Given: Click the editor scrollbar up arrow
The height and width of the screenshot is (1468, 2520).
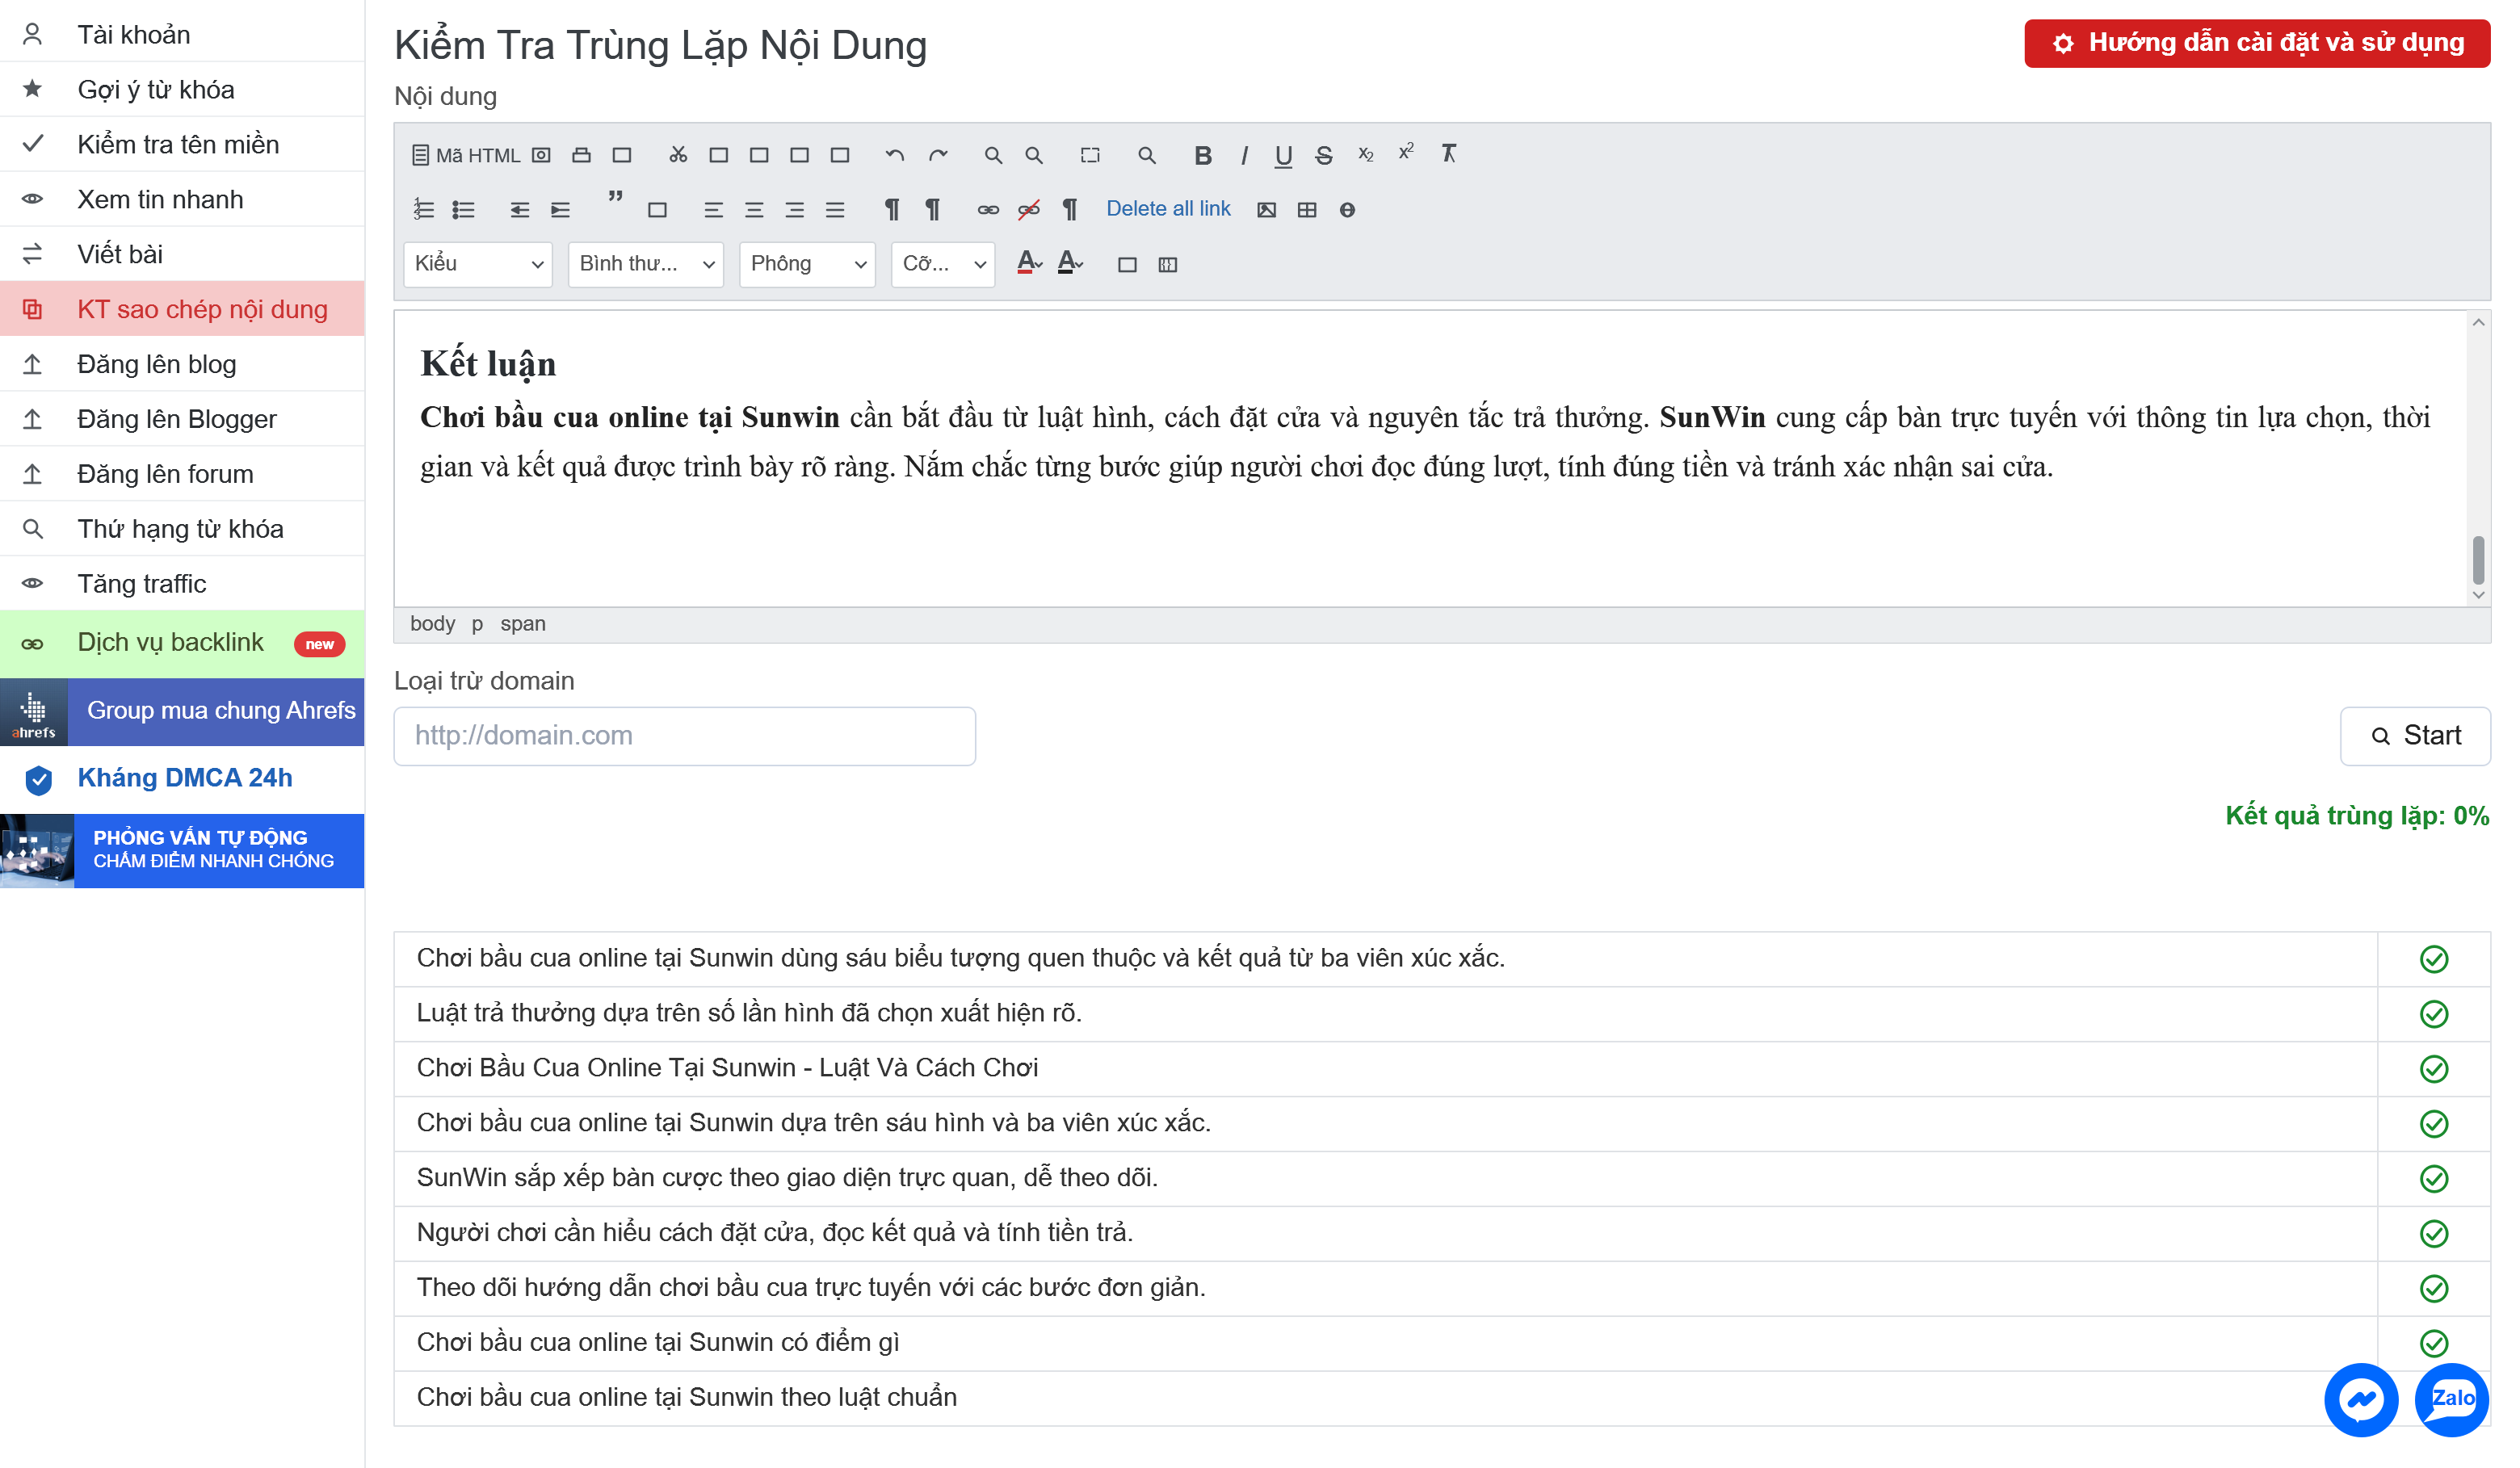Looking at the screenshot, I should tap(2478, 322).
